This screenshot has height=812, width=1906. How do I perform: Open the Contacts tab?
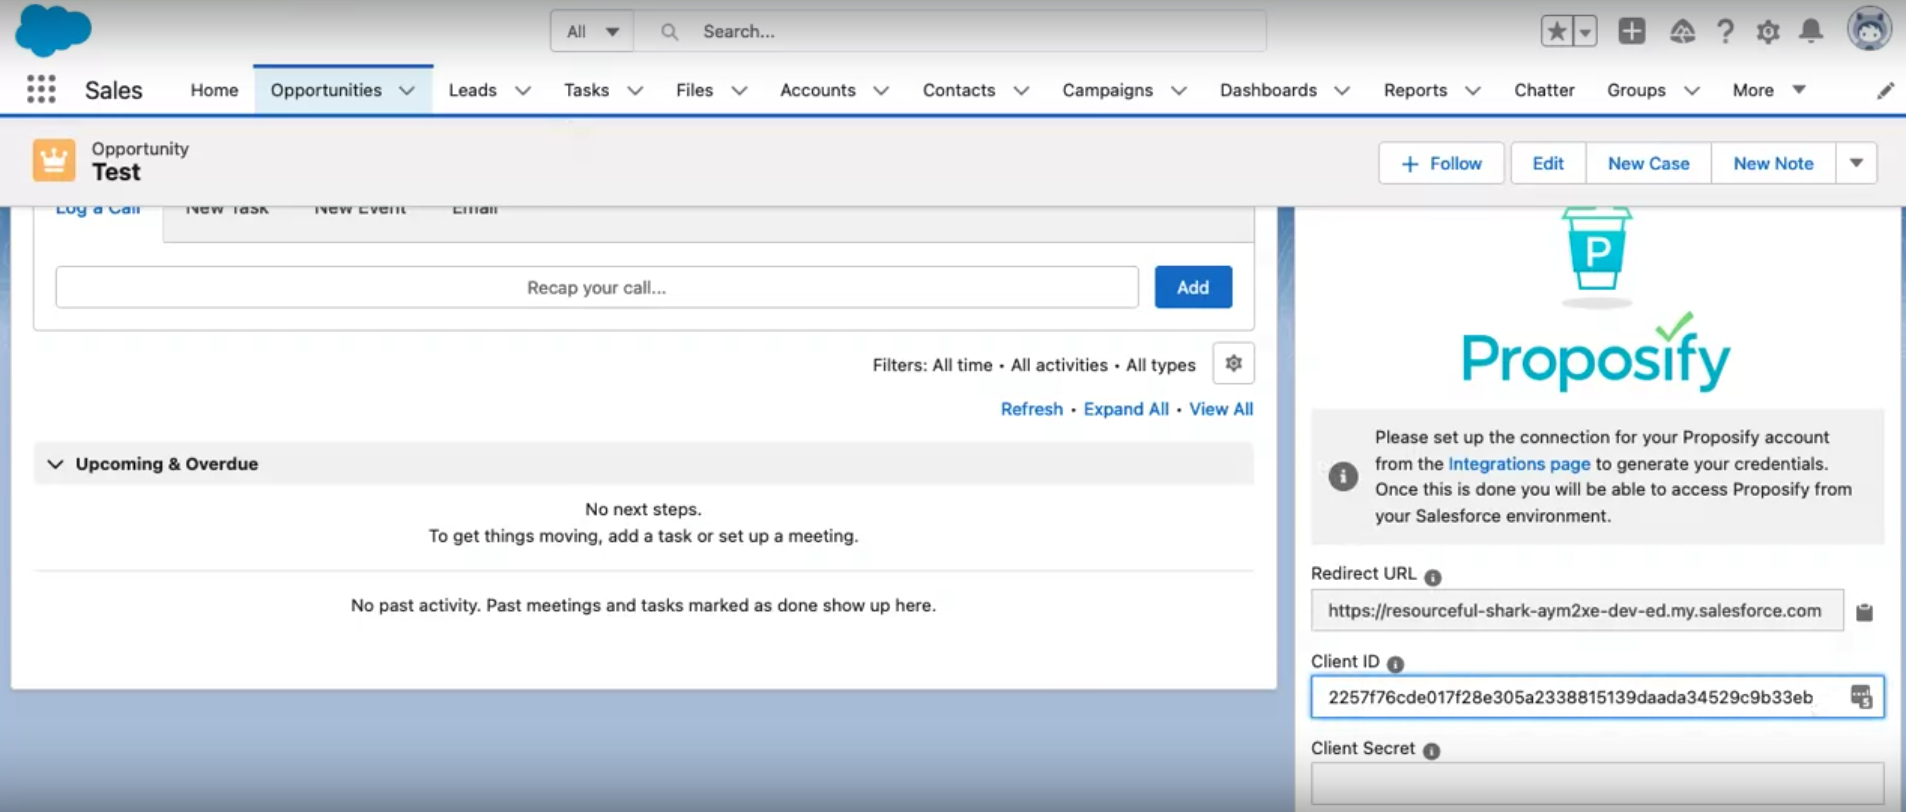tap(958, 90)
